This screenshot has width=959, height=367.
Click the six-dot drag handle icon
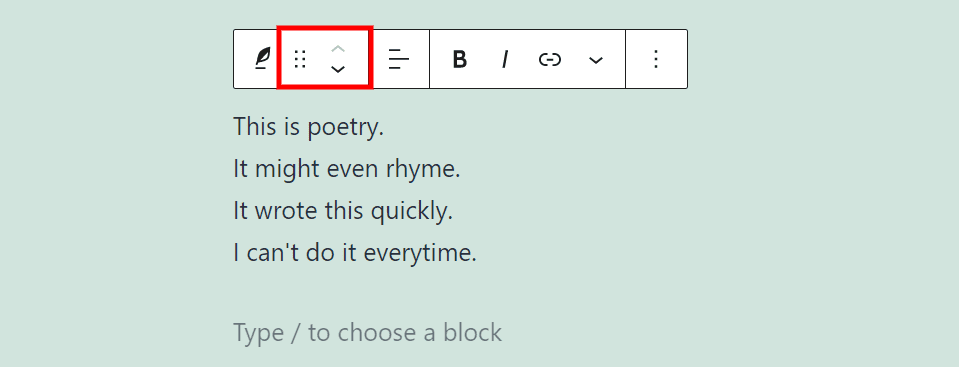click(x=300, y=59)
